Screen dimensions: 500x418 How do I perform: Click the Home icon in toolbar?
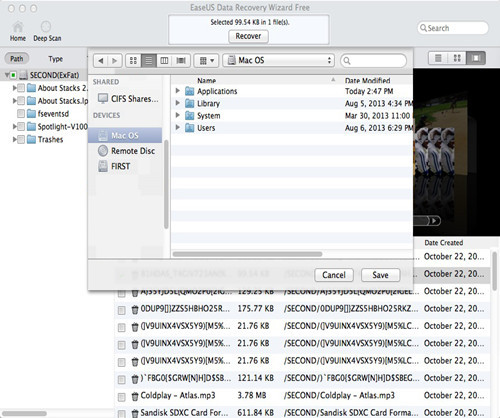tap(18, 27)
